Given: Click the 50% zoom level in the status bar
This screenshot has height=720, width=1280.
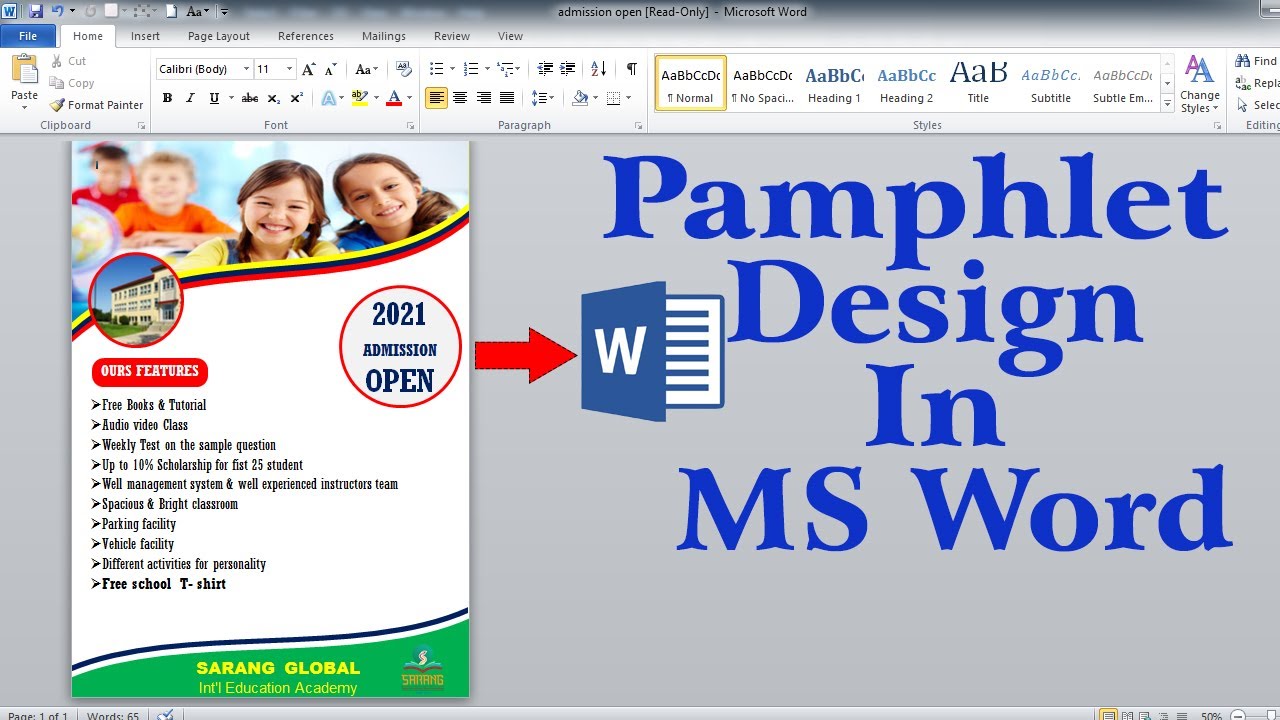Looking at the screenshot, I should 1211,715.
